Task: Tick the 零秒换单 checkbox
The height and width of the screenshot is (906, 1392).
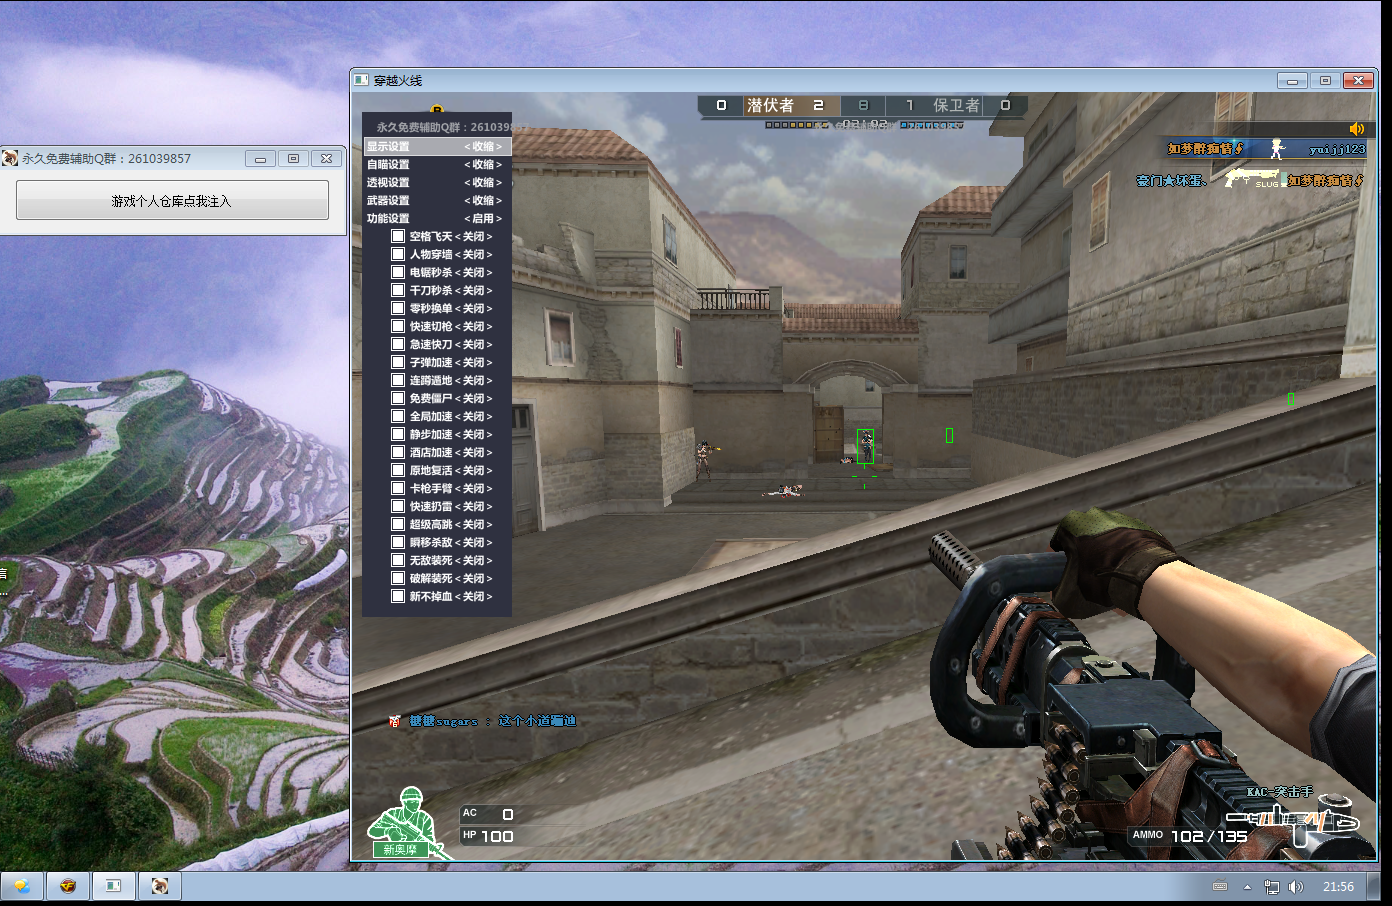Action: tap(398, 308)
